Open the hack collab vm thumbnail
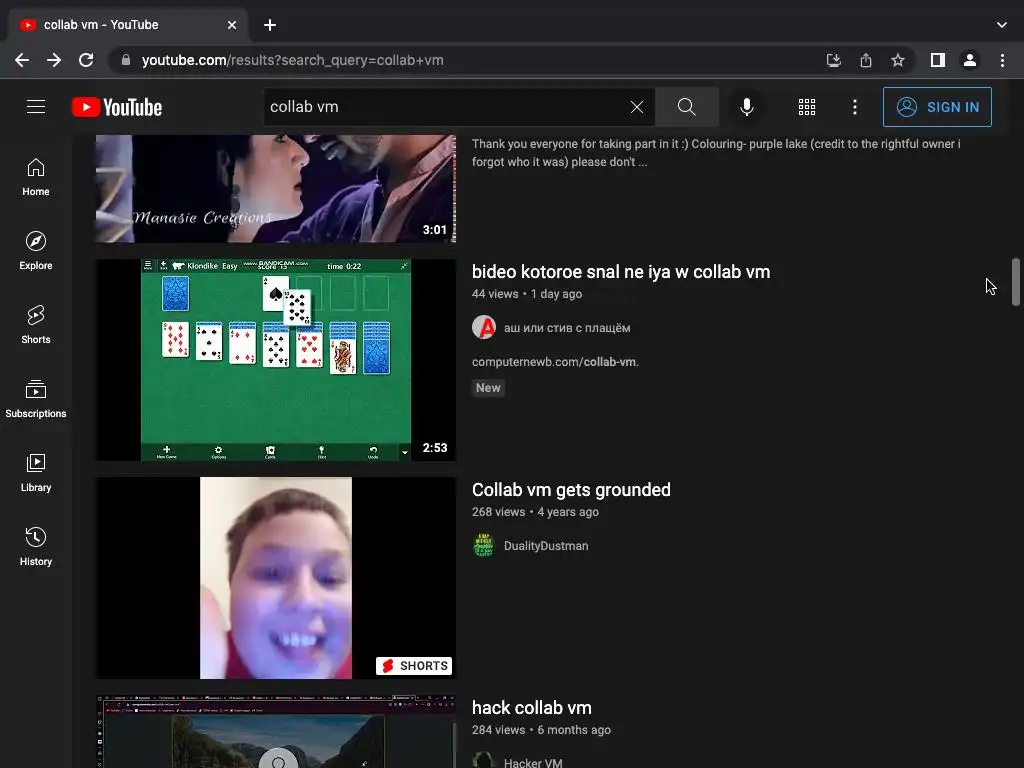The height and width of the screenshot is (768, 1024). [276, 731]
